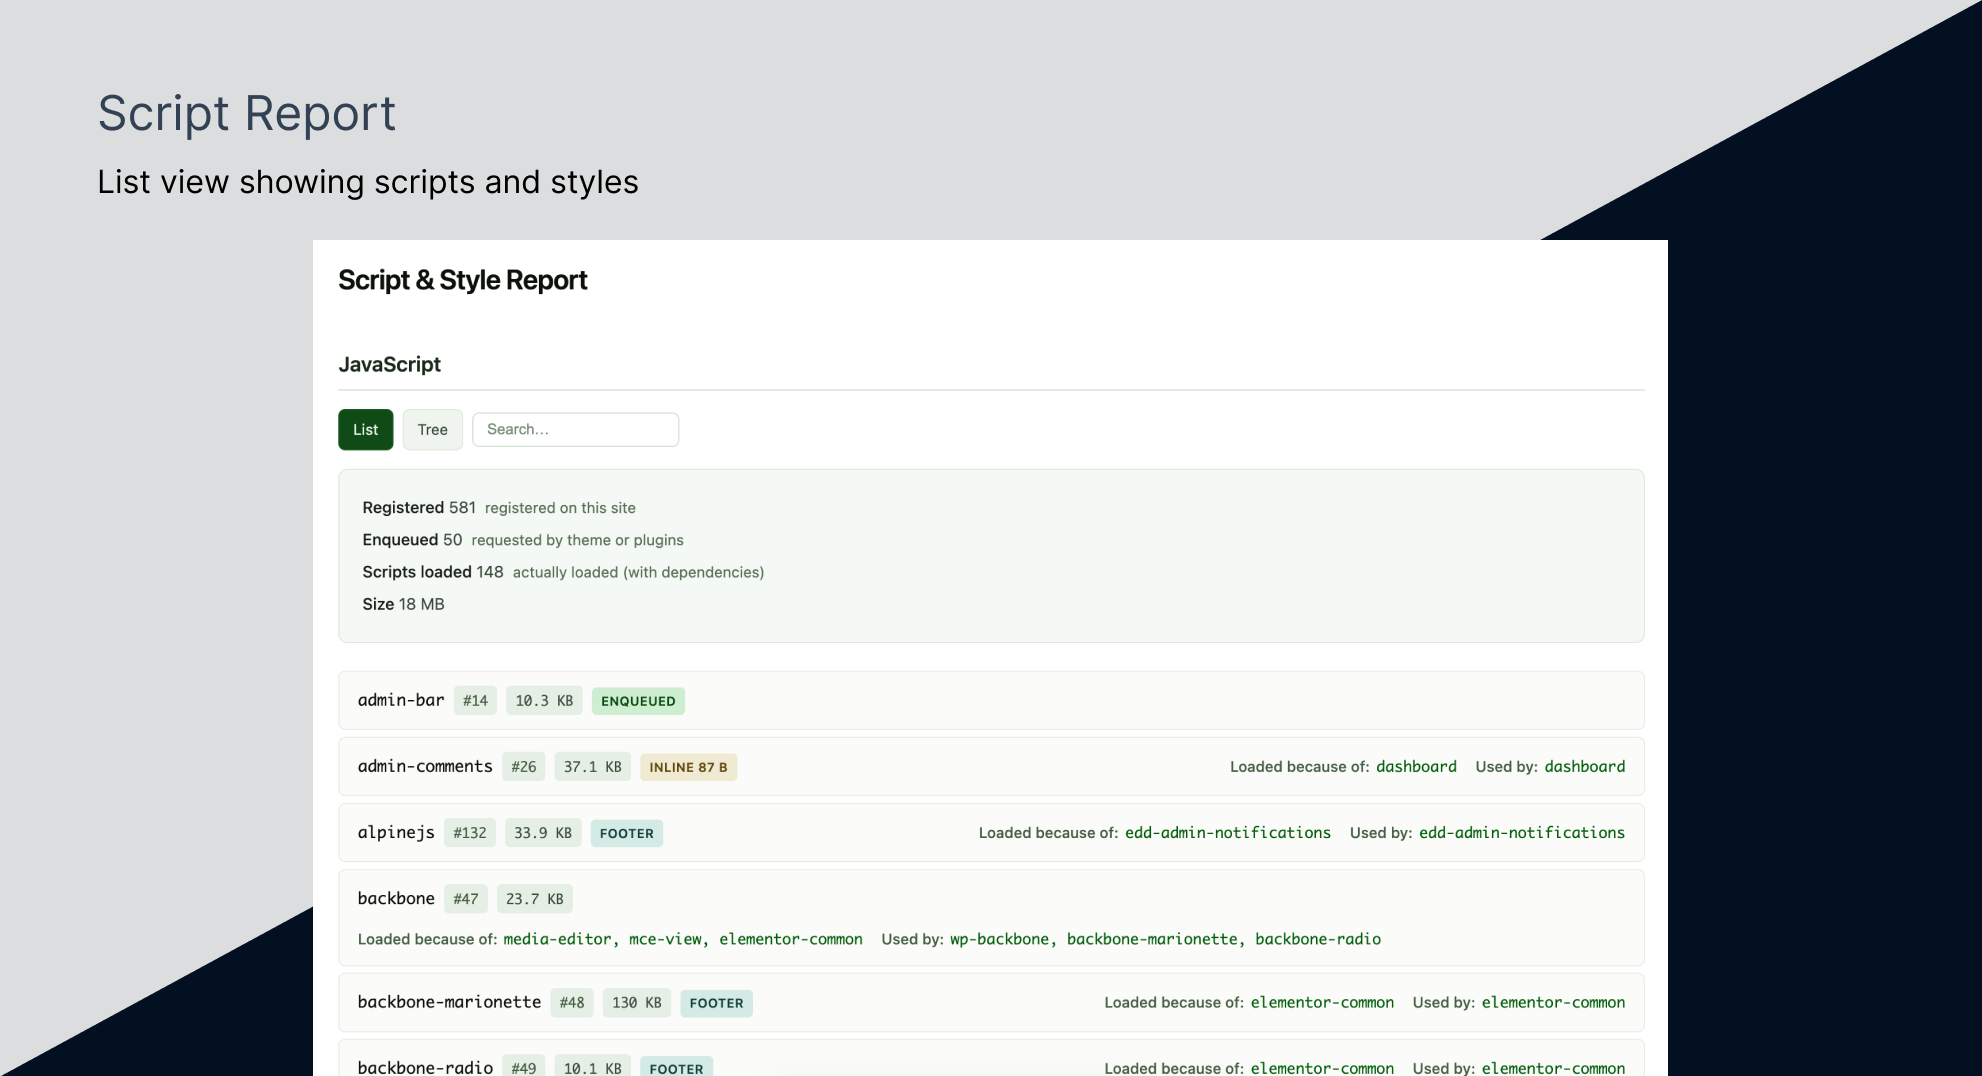
Task: Select the backbone-radio script row
Action: (990, 1063)
